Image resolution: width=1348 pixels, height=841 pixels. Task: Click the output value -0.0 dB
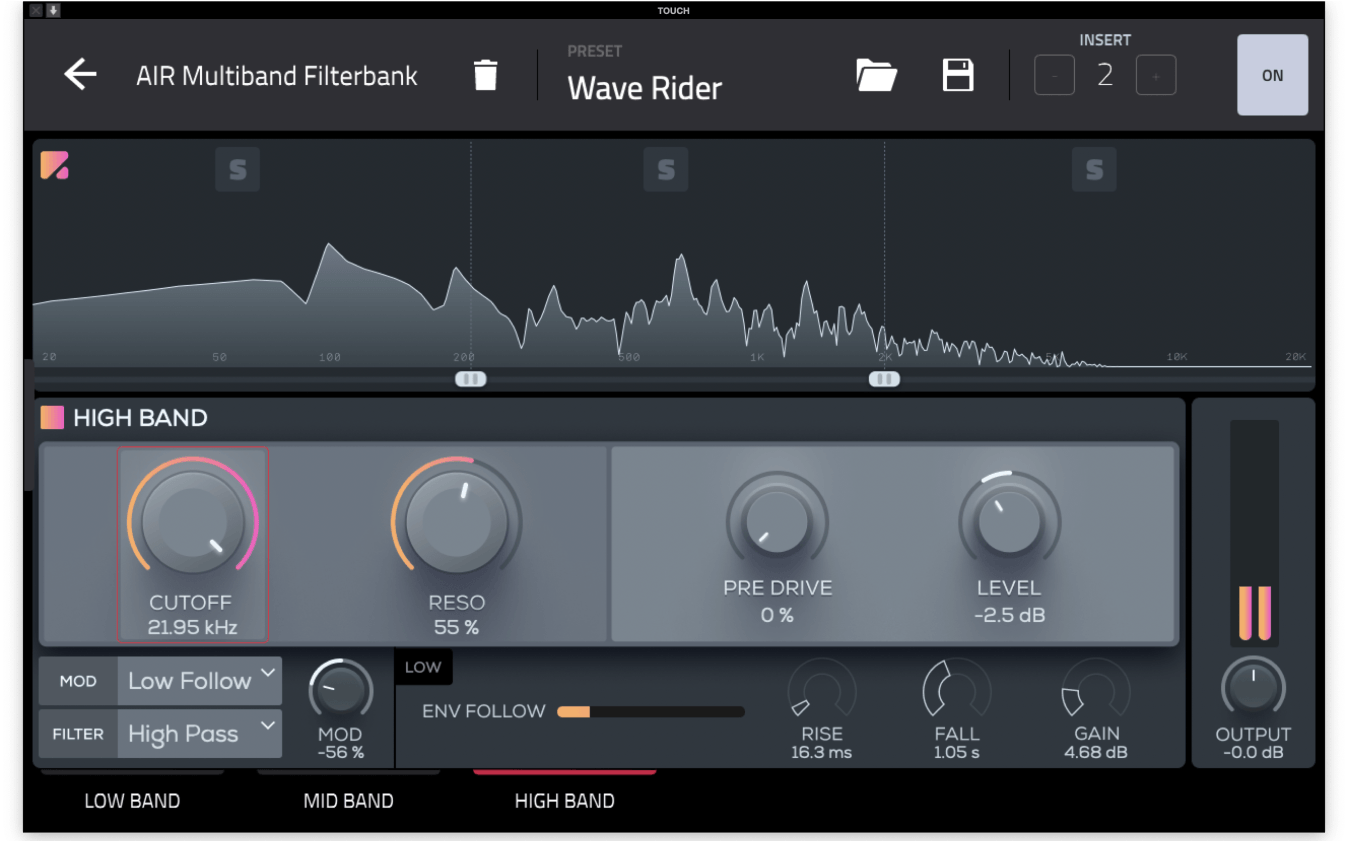[x=1253, y=752]
